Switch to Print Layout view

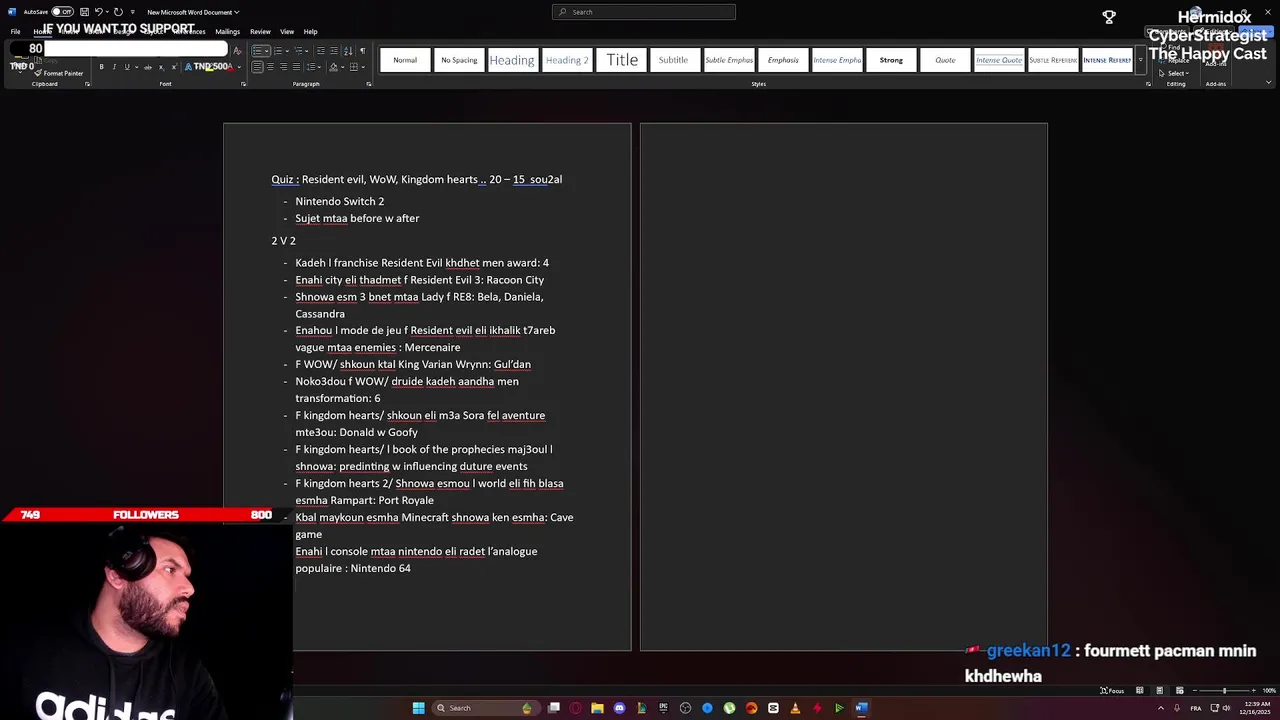coord(1159,690)
